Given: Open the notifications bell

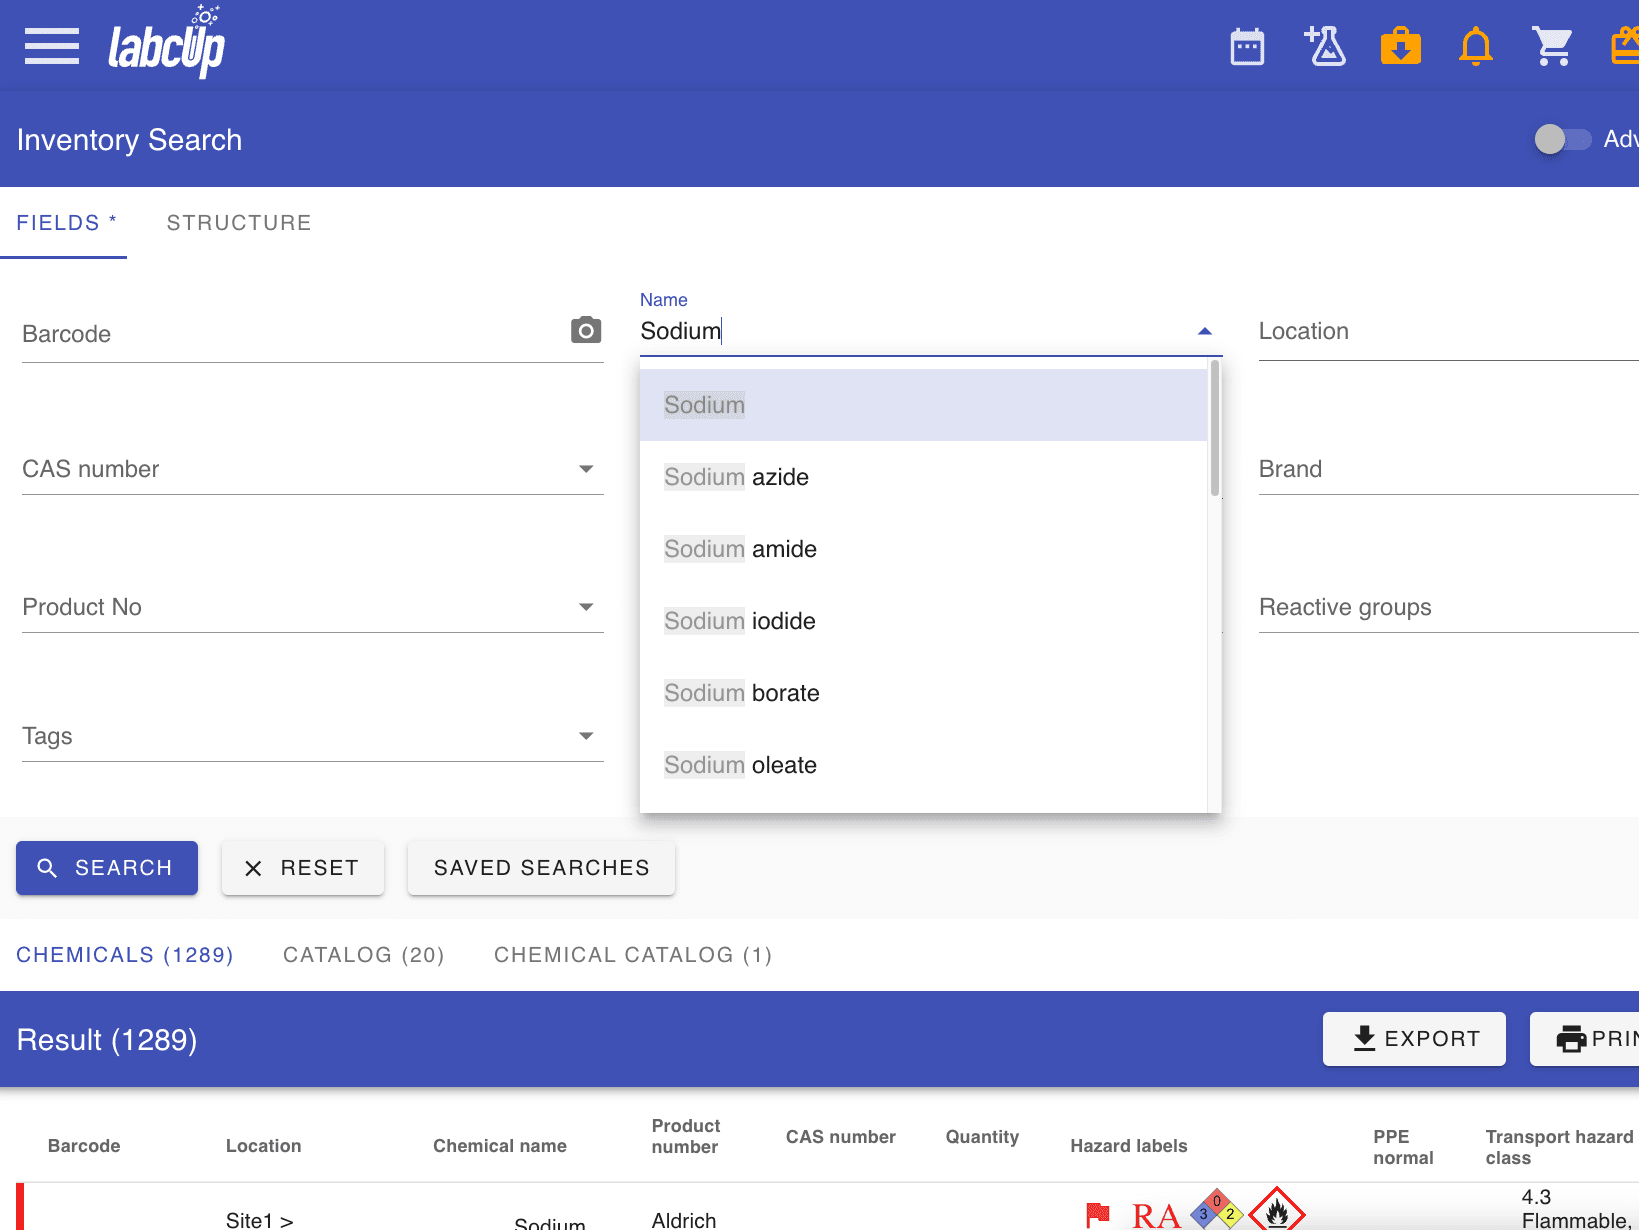Looking at the screenshot, I should (x=1475, y=47).
